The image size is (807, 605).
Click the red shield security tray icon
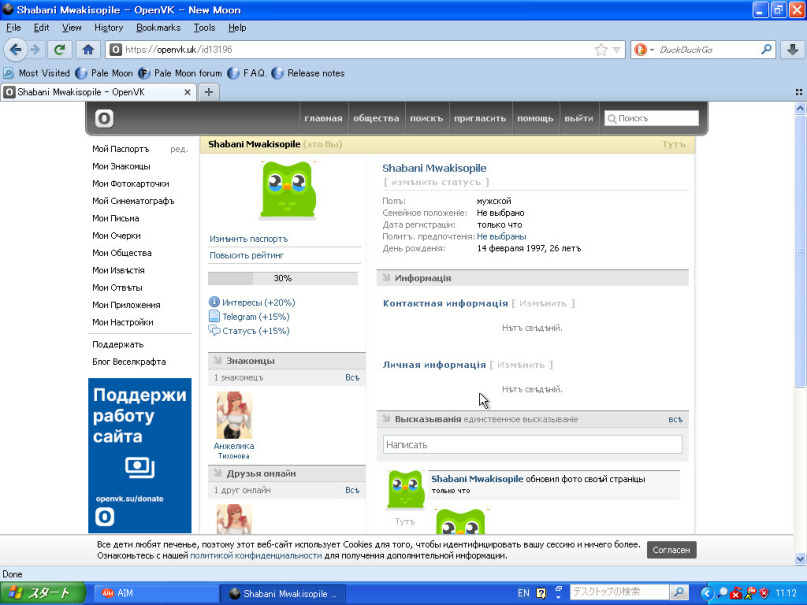coord(764,593)
